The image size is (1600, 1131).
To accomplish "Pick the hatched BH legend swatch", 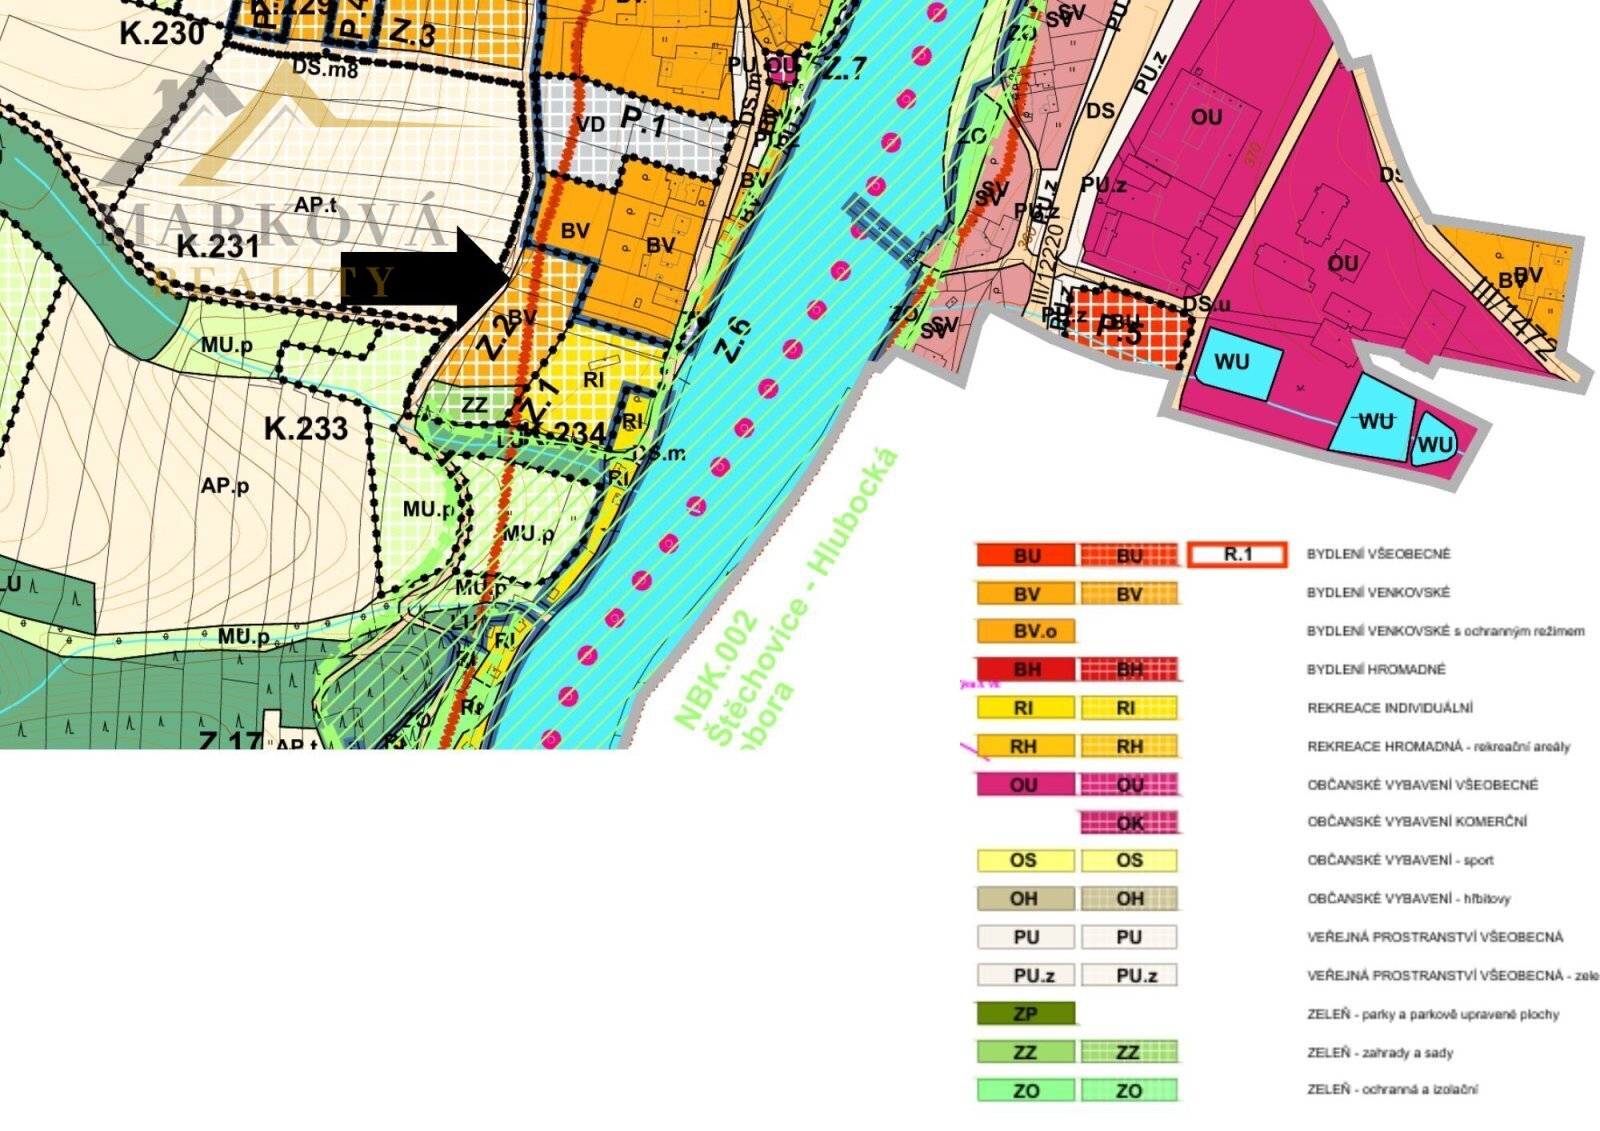I will tap(1129, 669).
